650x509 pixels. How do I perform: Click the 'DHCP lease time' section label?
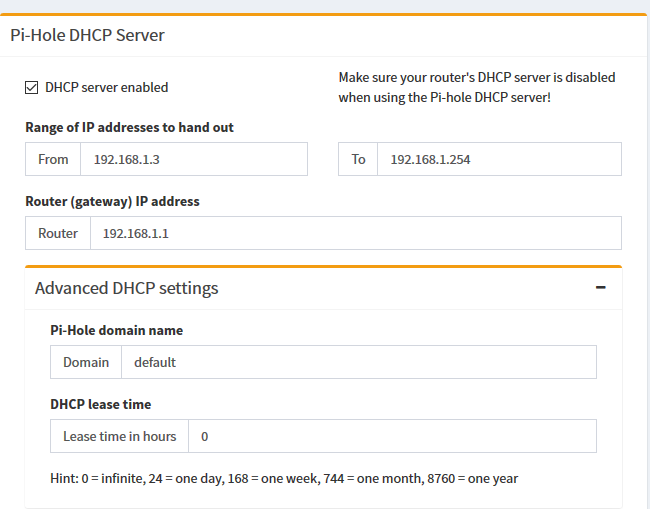click(101, 404)
